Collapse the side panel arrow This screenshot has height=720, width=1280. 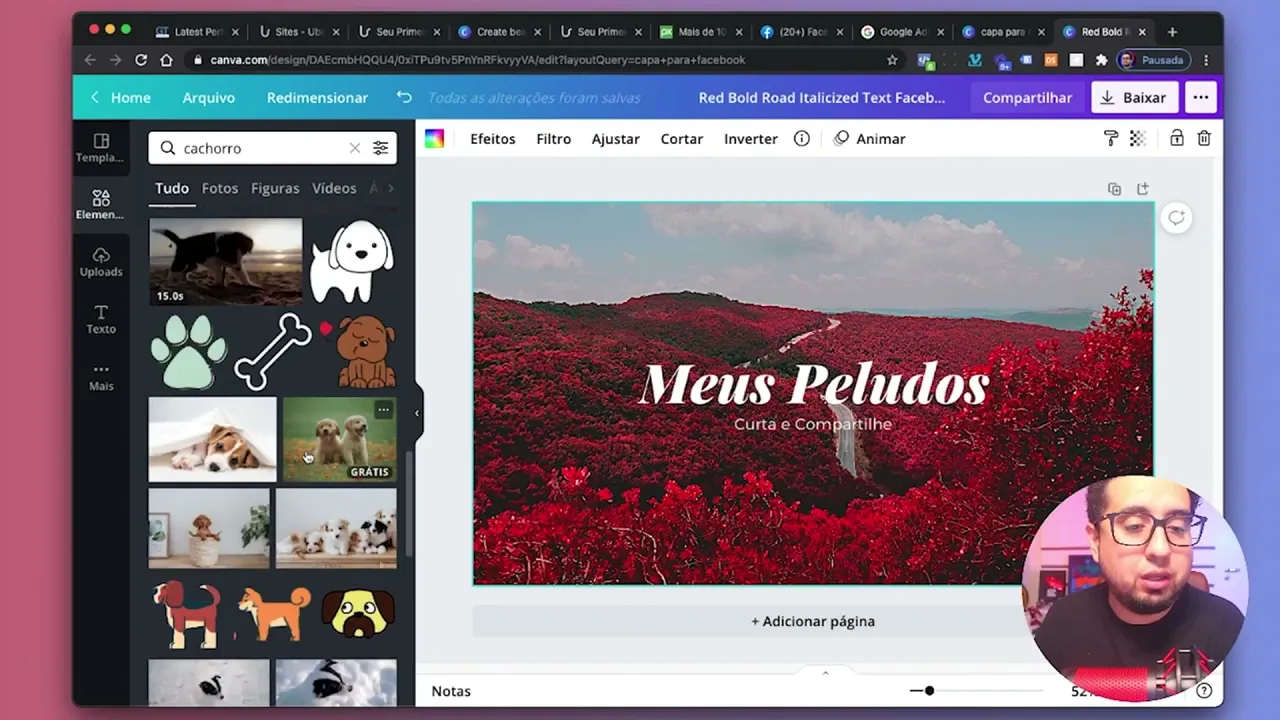click(x=417, y=413)
